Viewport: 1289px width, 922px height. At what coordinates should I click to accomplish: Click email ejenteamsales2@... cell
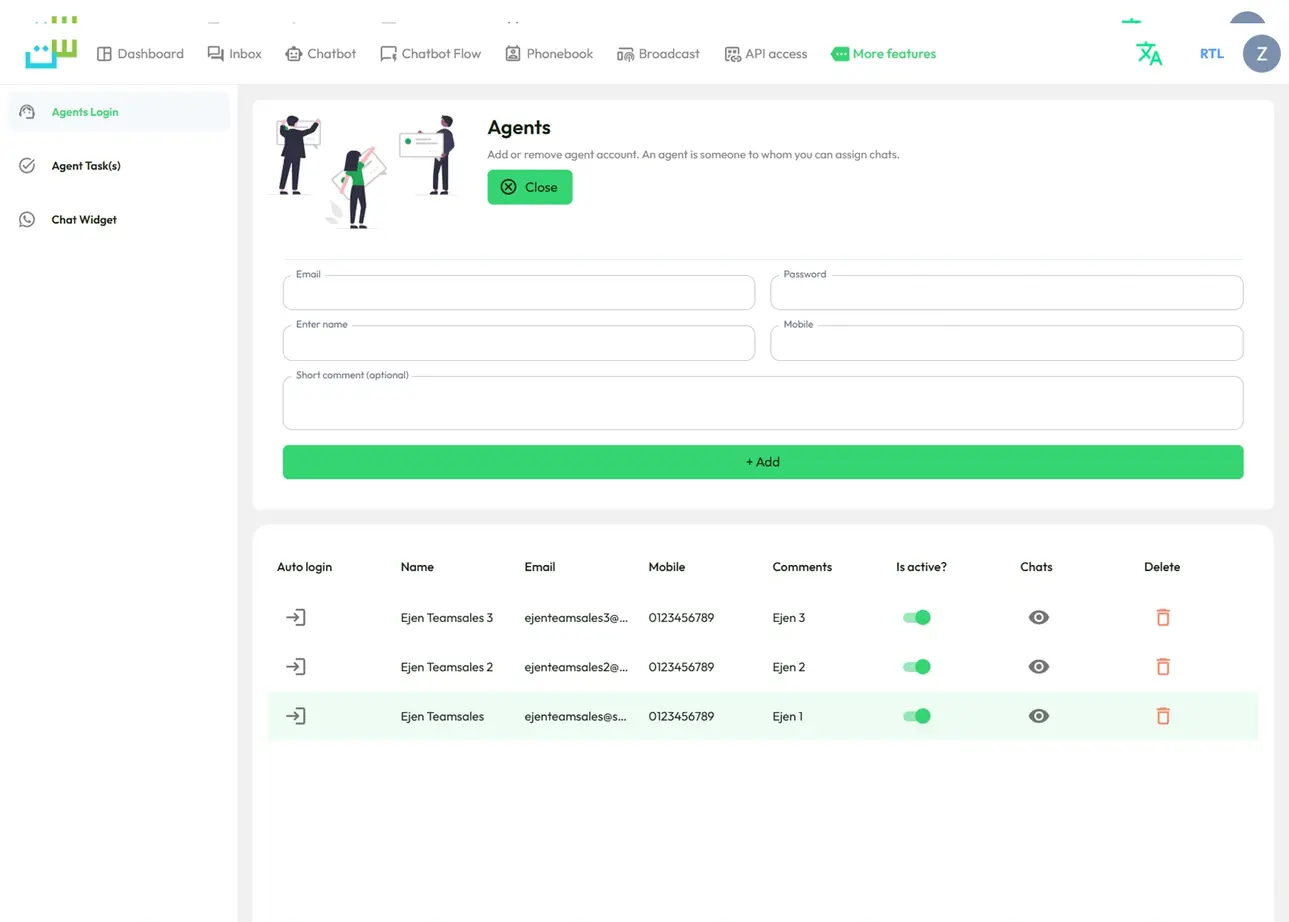click(576, 667)
